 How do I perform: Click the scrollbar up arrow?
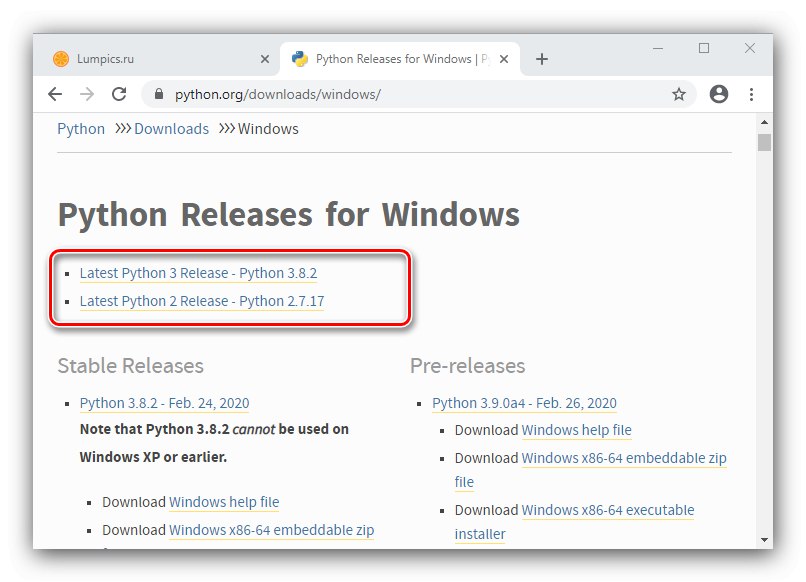[764, 122]
